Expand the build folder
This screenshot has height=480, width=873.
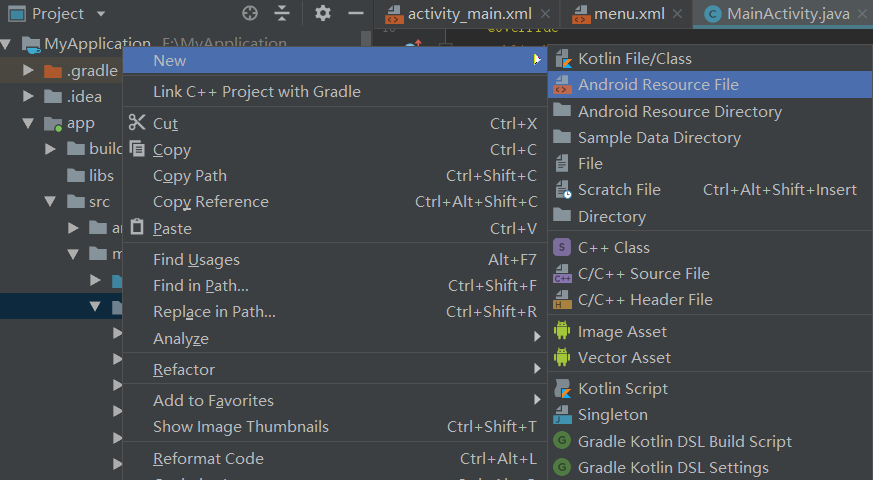coord(50,149)
